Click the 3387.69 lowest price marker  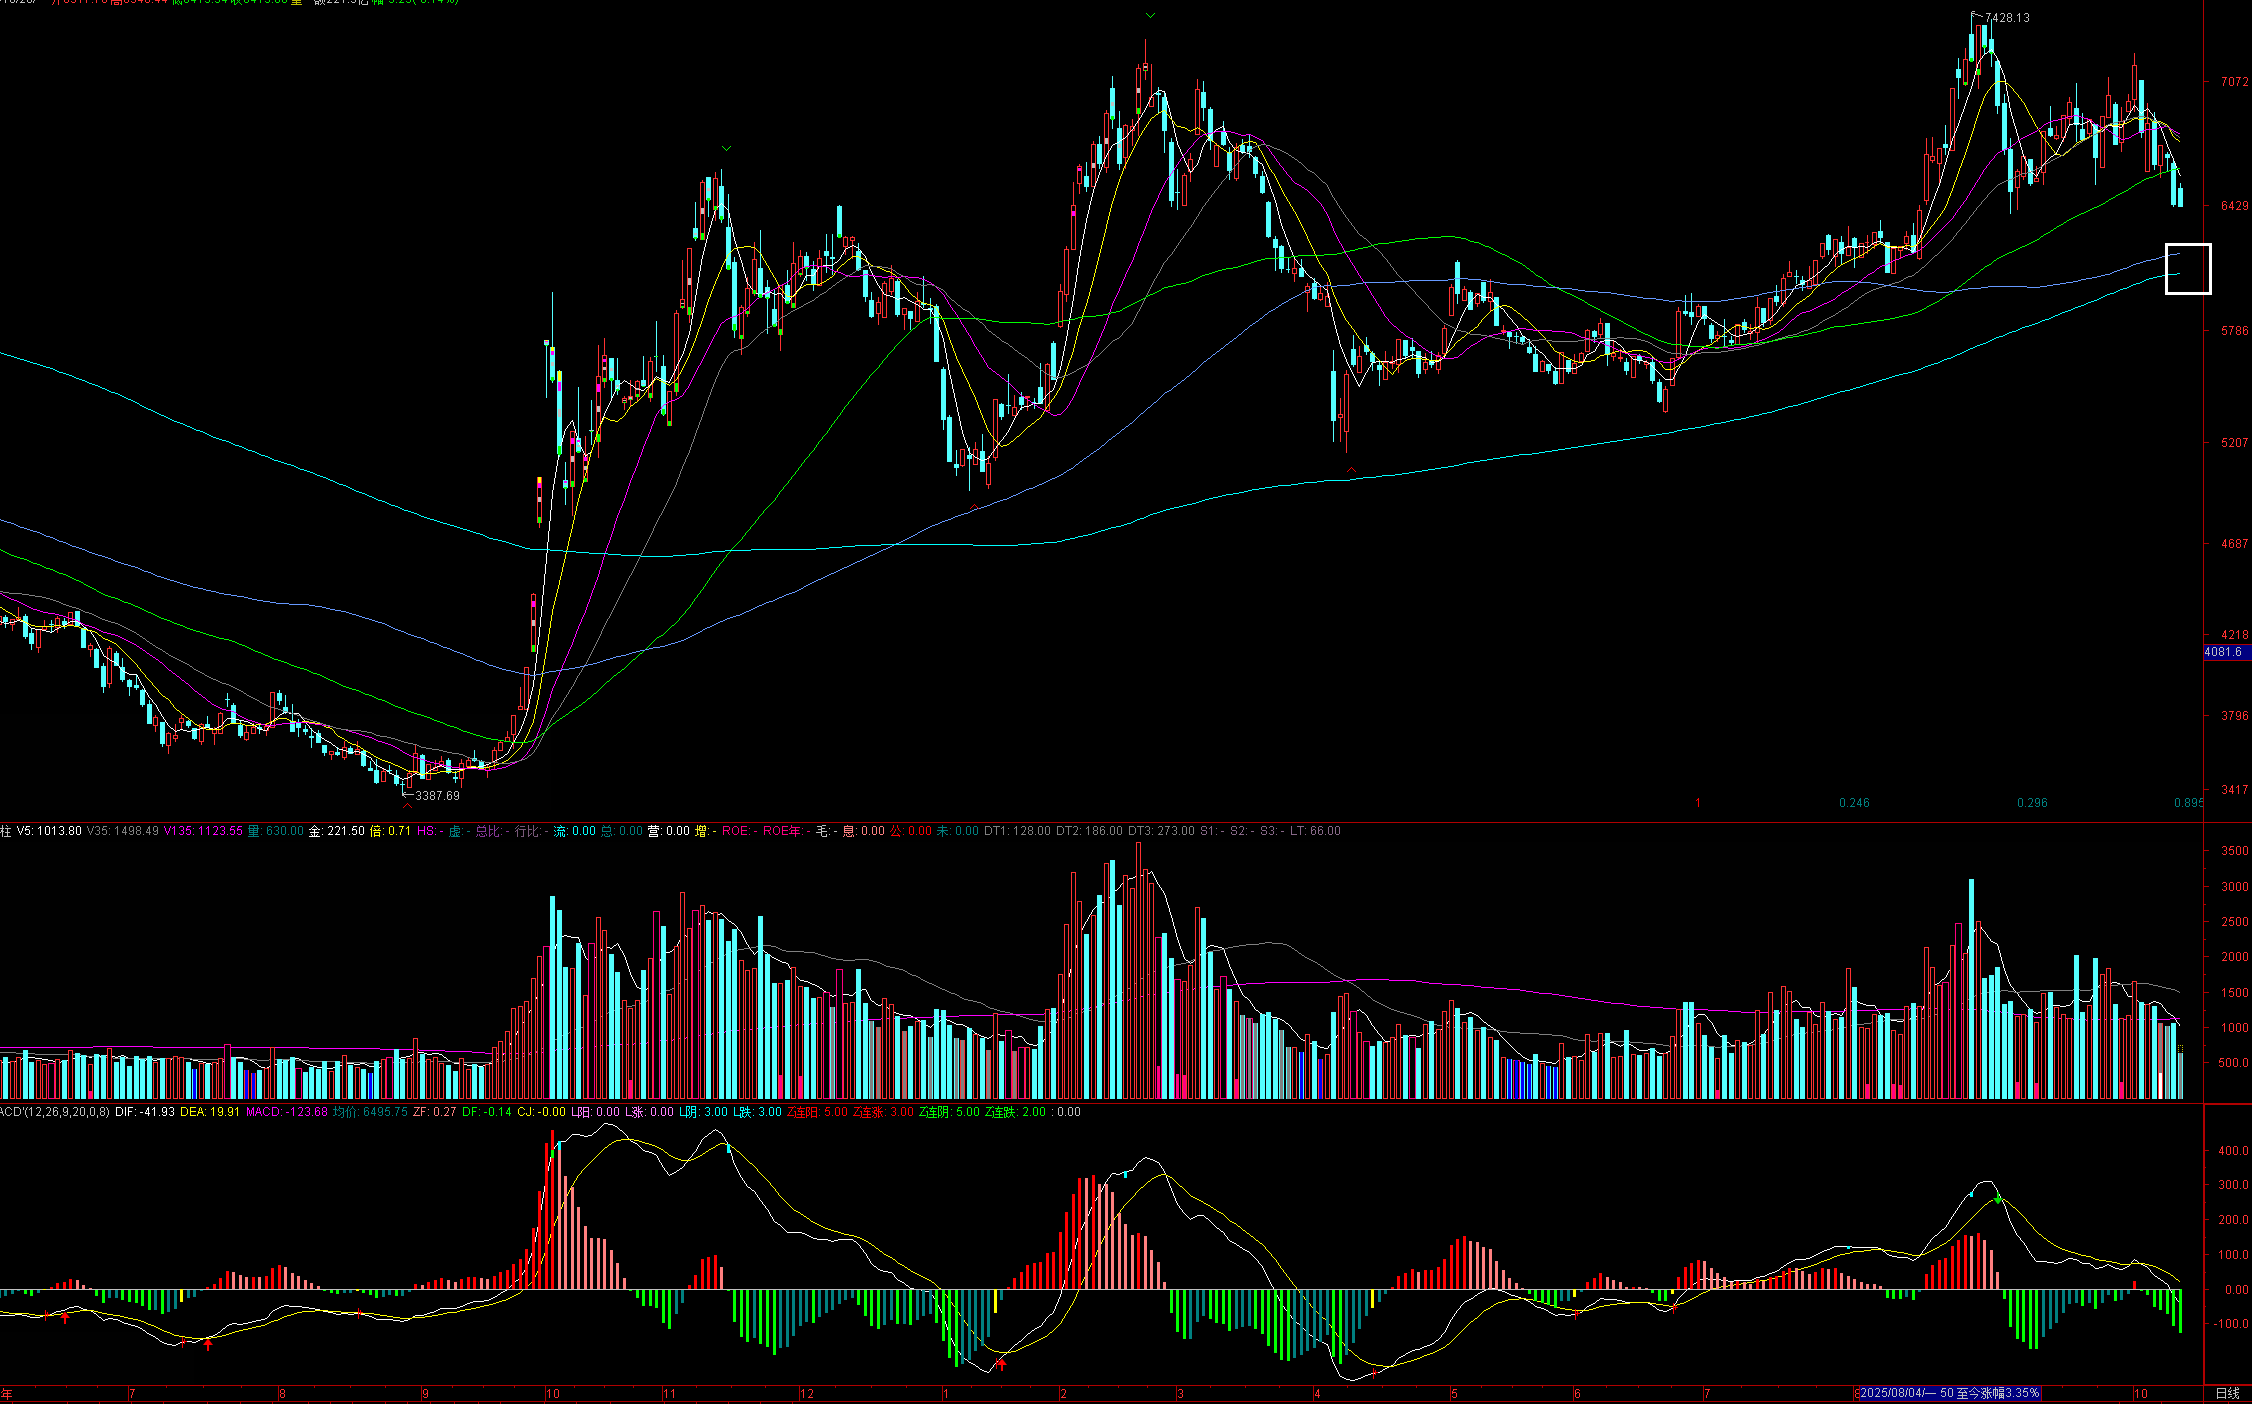(x=437, y=796)
